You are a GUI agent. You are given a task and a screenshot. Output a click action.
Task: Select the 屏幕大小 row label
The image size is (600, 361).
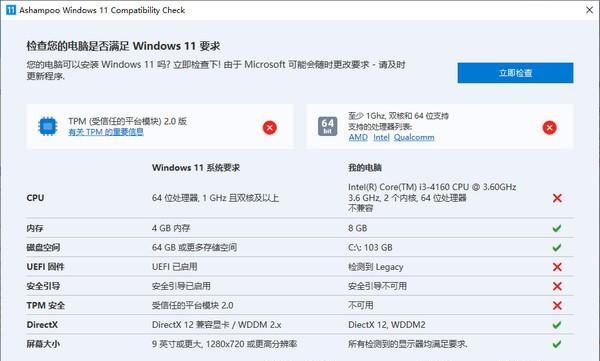point(43,344)
